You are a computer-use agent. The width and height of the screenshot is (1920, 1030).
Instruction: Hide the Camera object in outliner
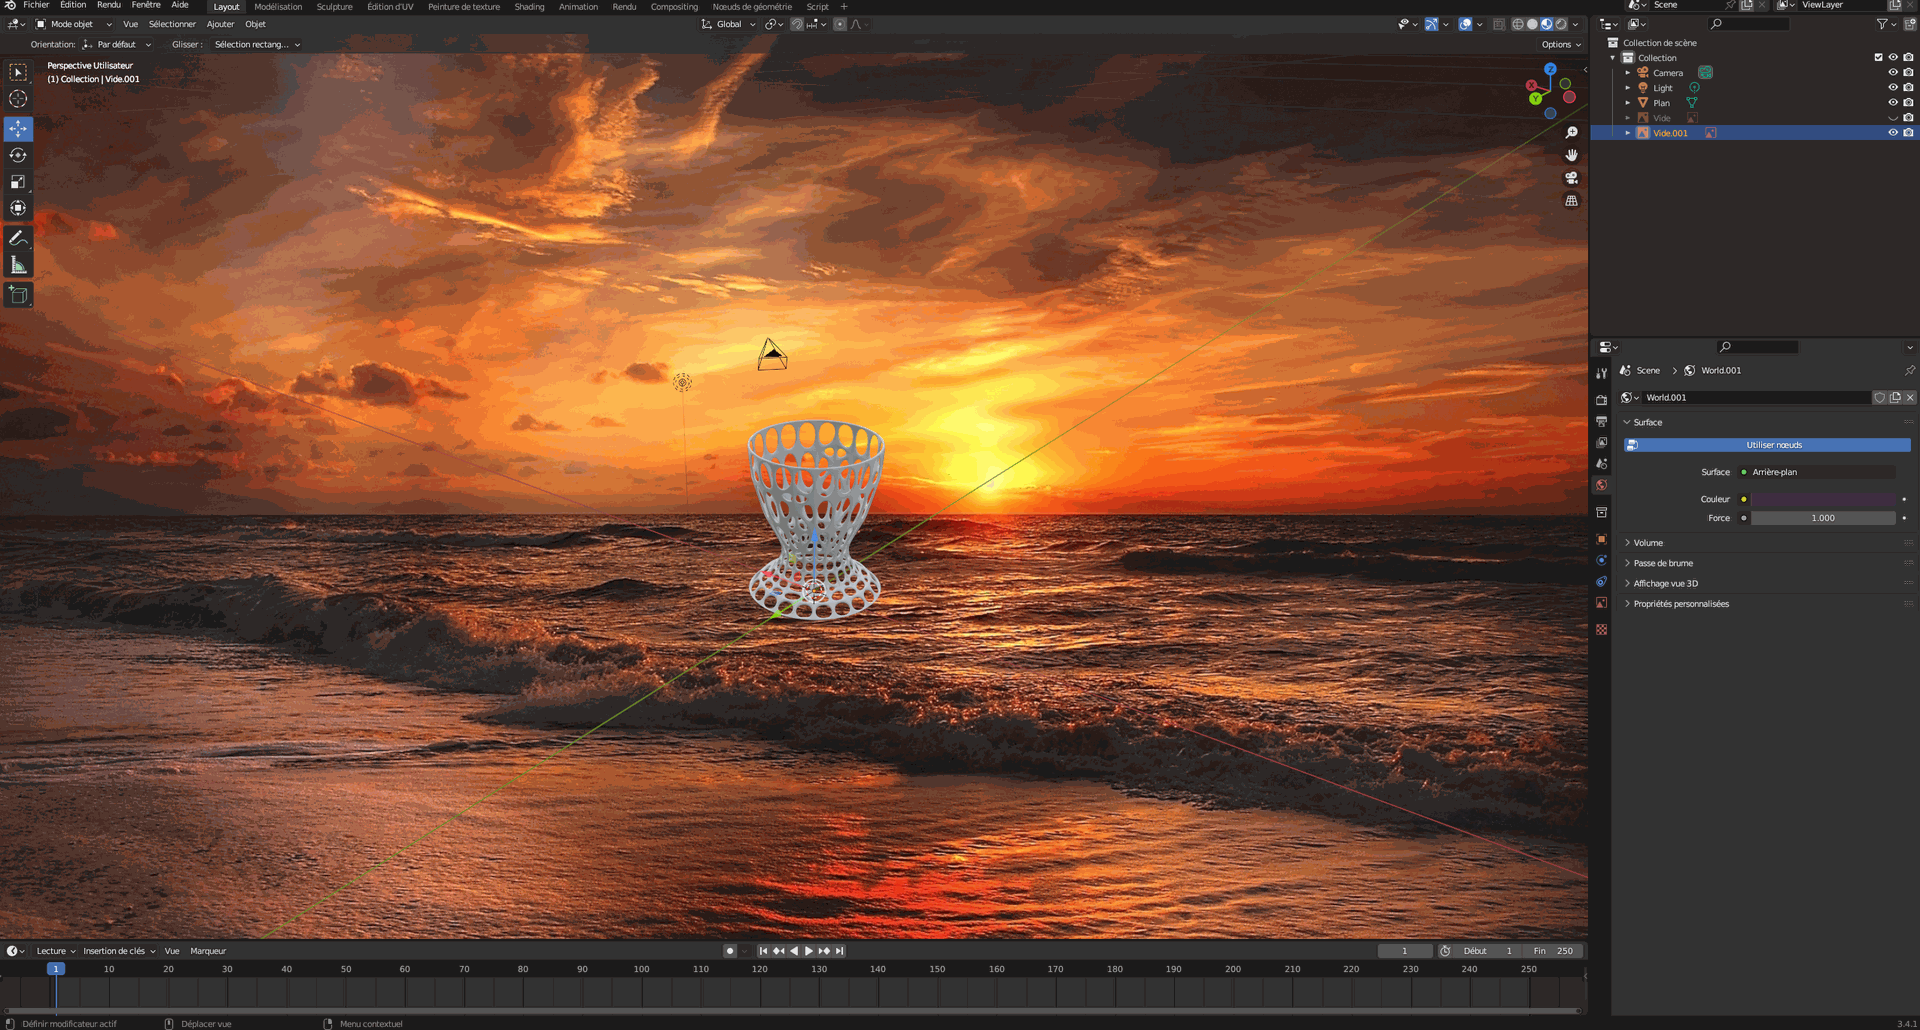[x=1892, y=73]
